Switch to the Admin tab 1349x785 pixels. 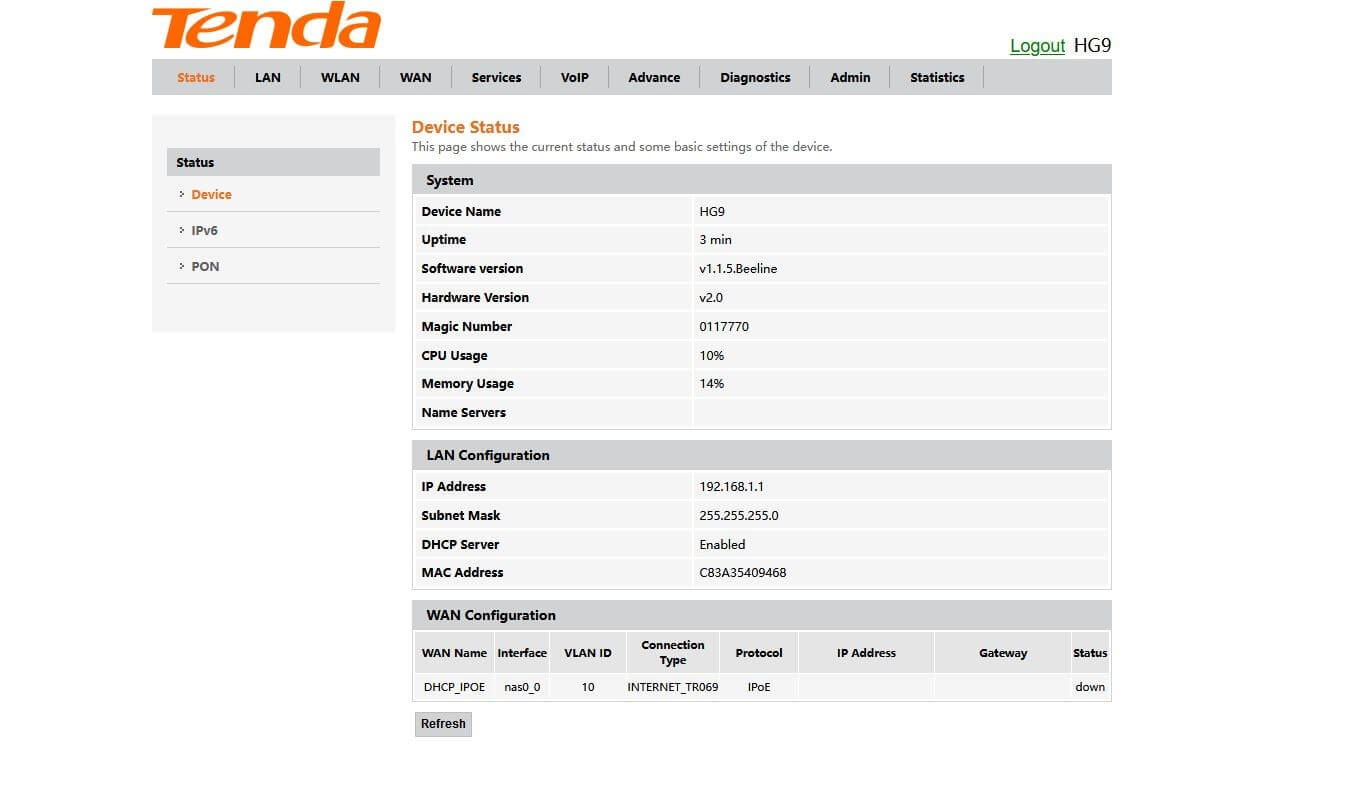(850, 77)
